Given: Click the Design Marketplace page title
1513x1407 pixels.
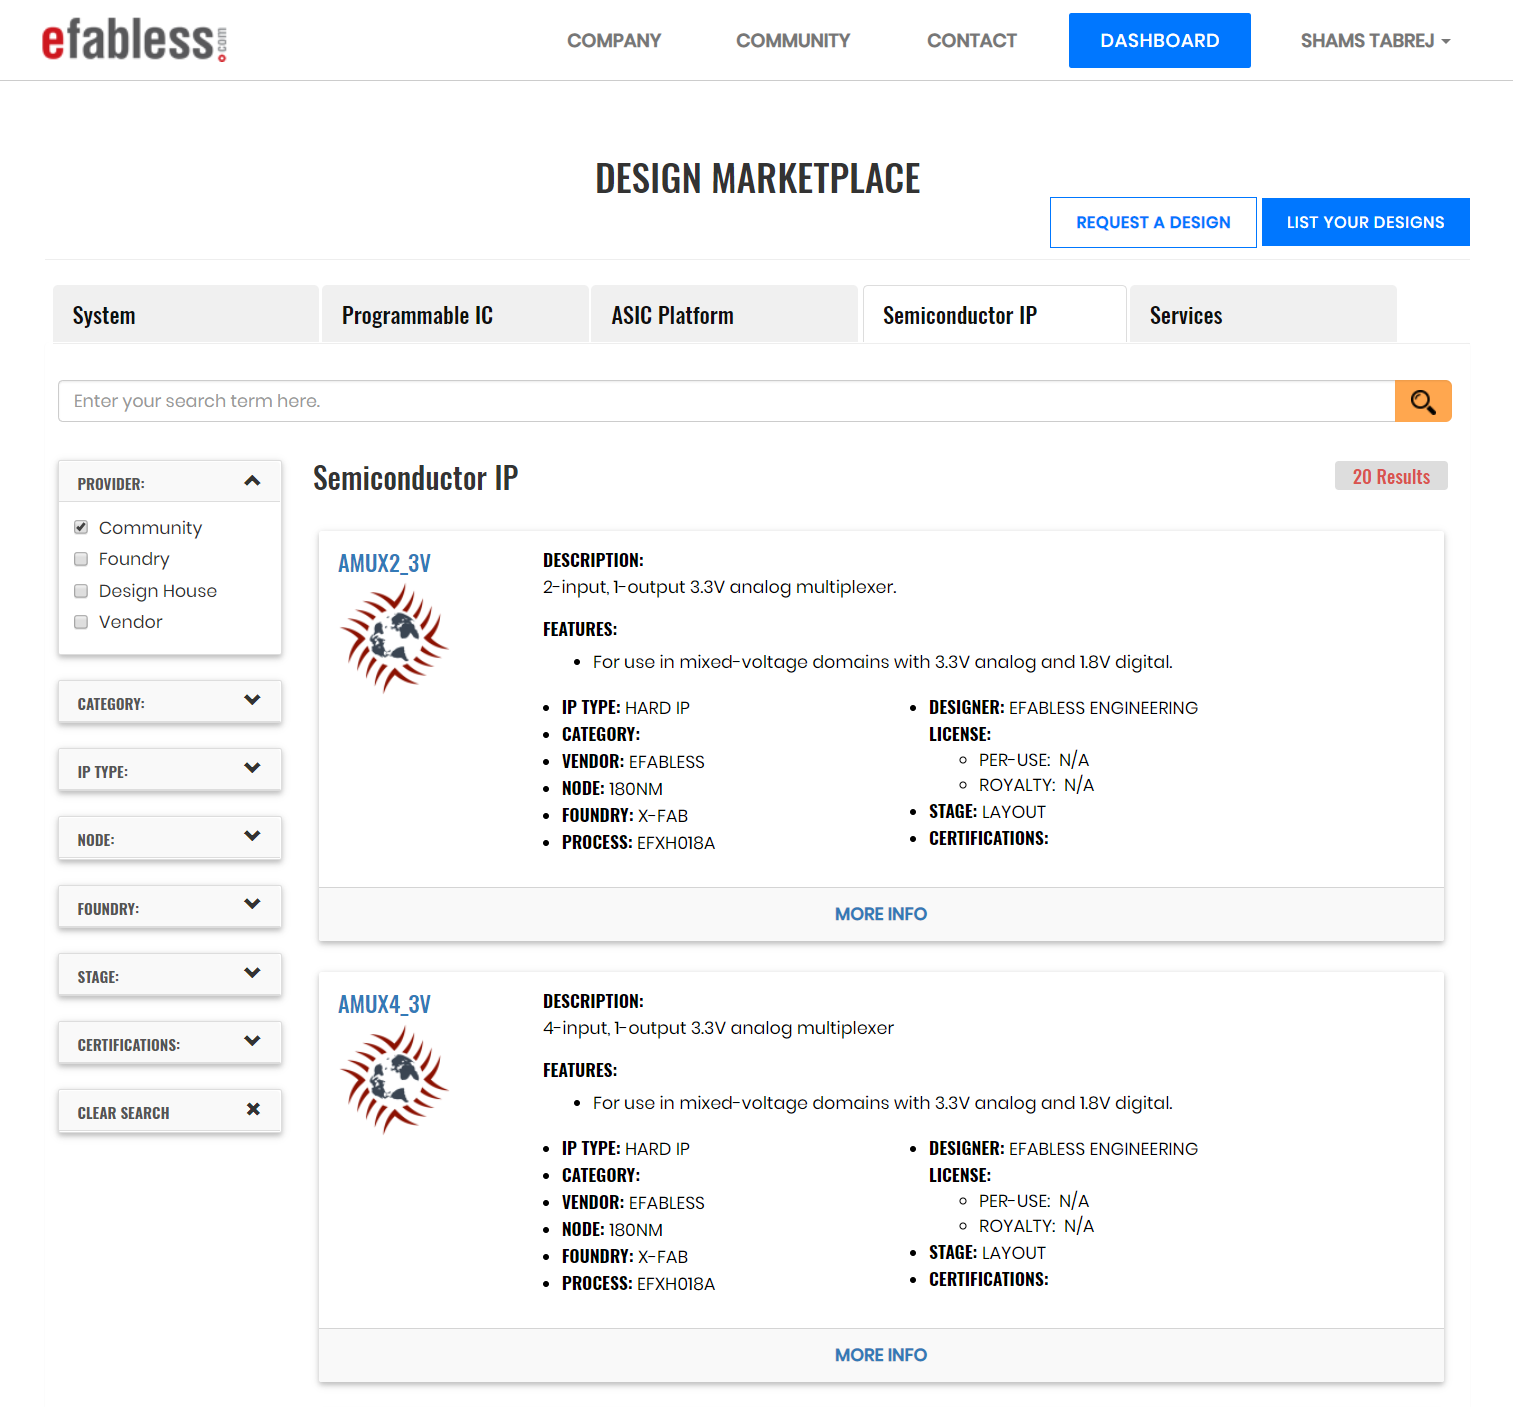Looking at the screenshot, I should pos(757,179).
